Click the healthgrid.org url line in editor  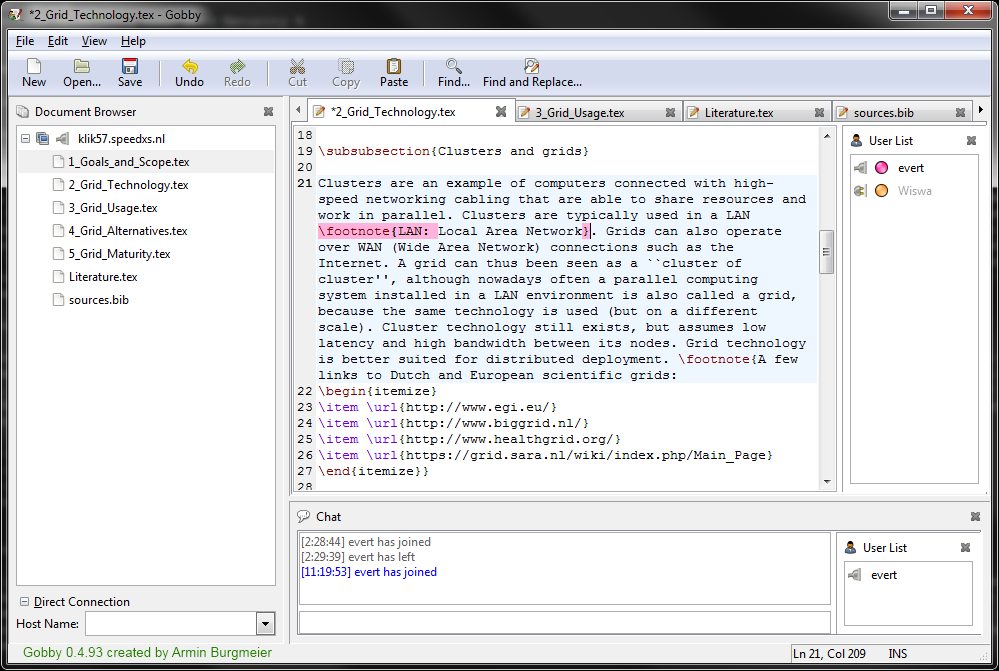point(469,439)
